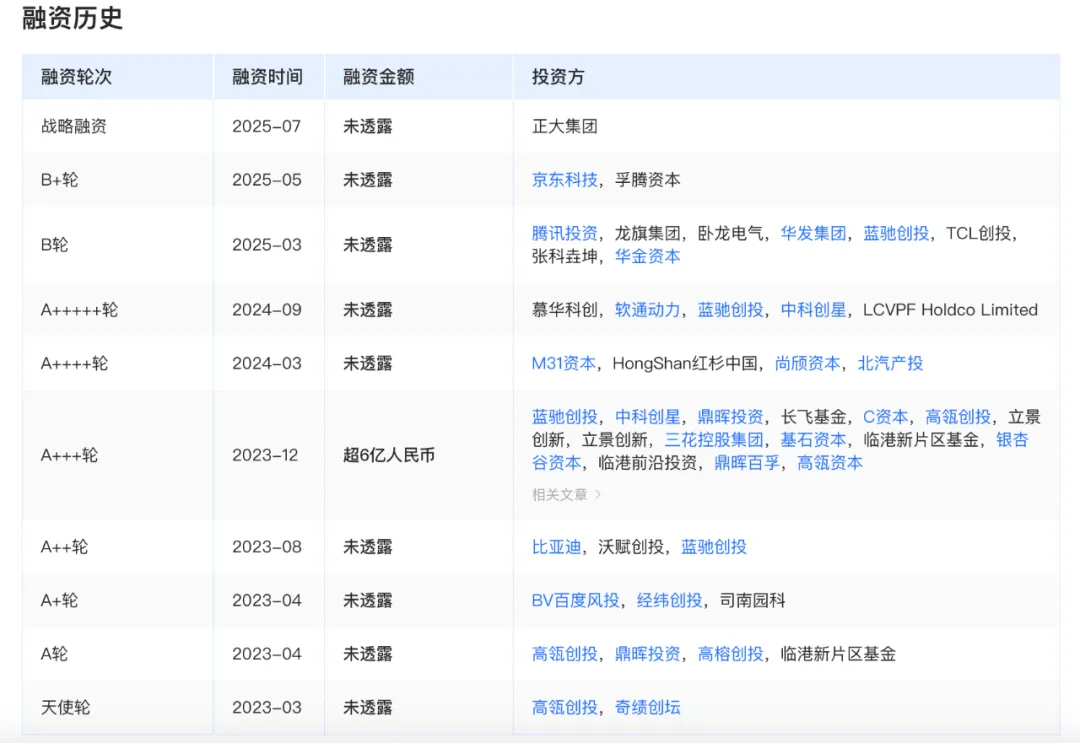Select the 北汽产投 link
Viewport: 1080px width, 743px height.
coord(890,363)
